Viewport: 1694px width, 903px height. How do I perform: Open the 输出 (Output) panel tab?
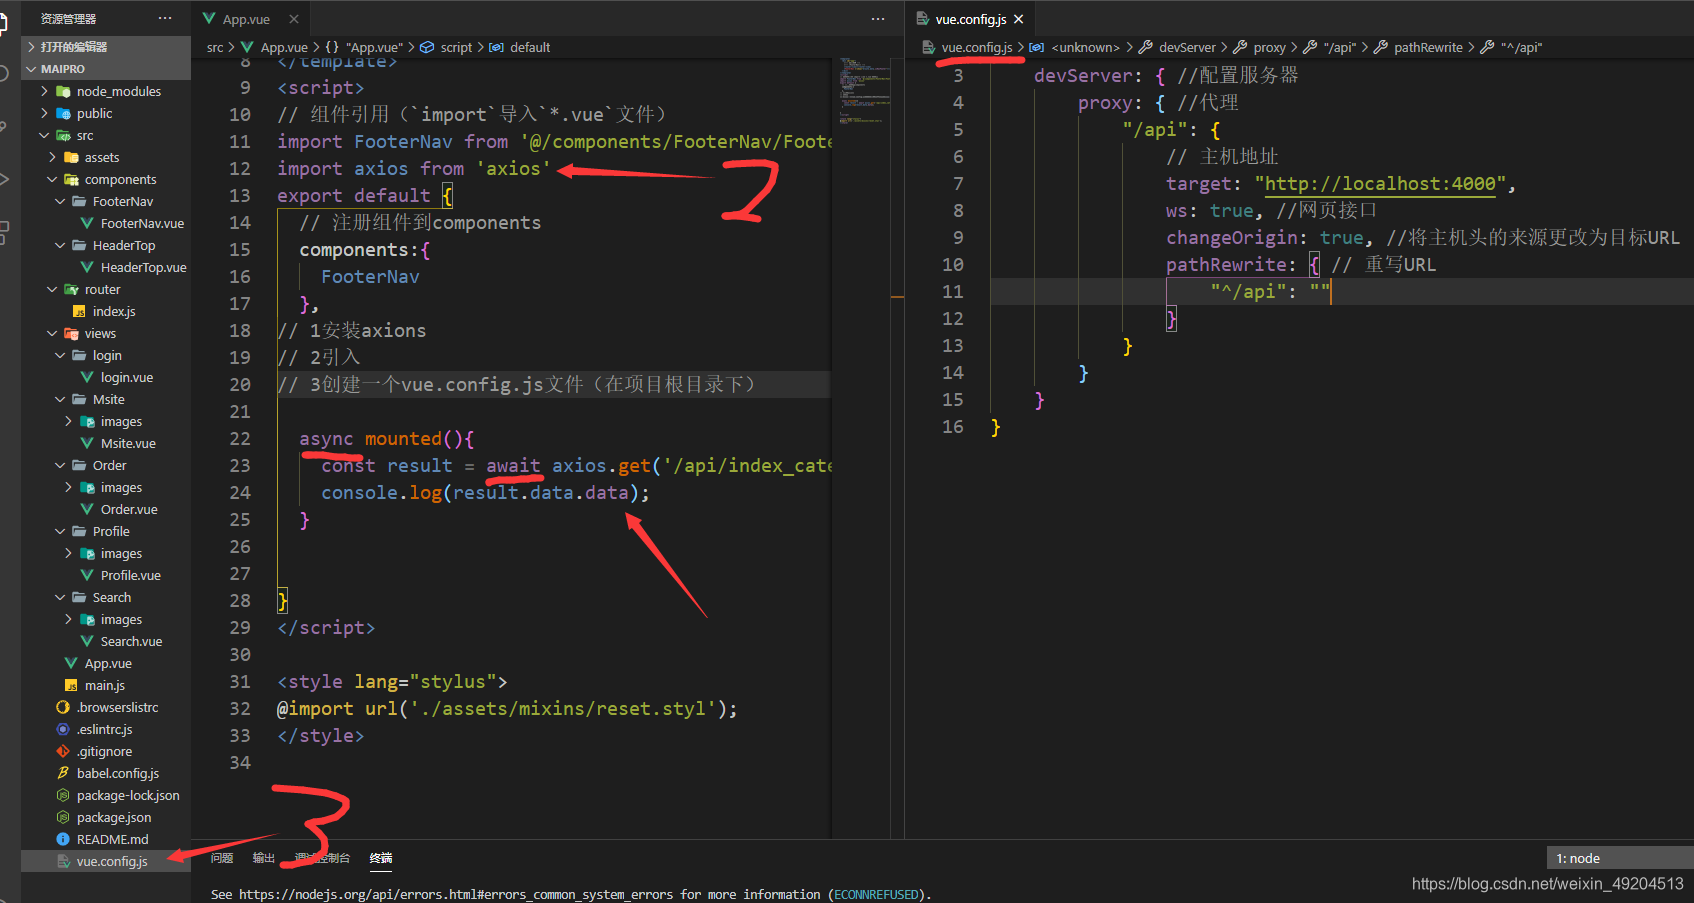coord(264,858)
